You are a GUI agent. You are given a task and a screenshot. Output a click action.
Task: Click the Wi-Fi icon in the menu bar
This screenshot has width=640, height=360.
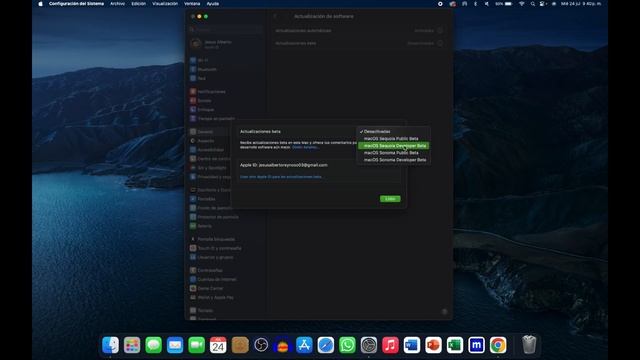point(522,4)
